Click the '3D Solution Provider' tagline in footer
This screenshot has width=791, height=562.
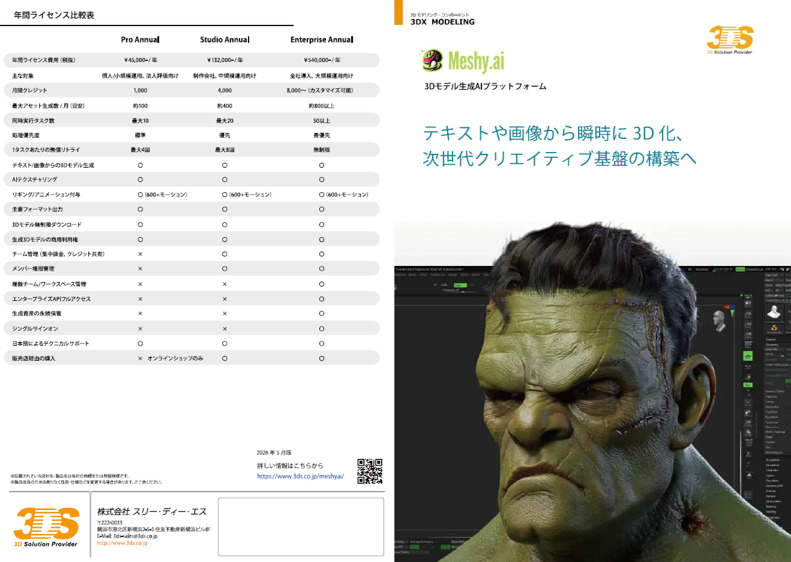tap(45, 544)
